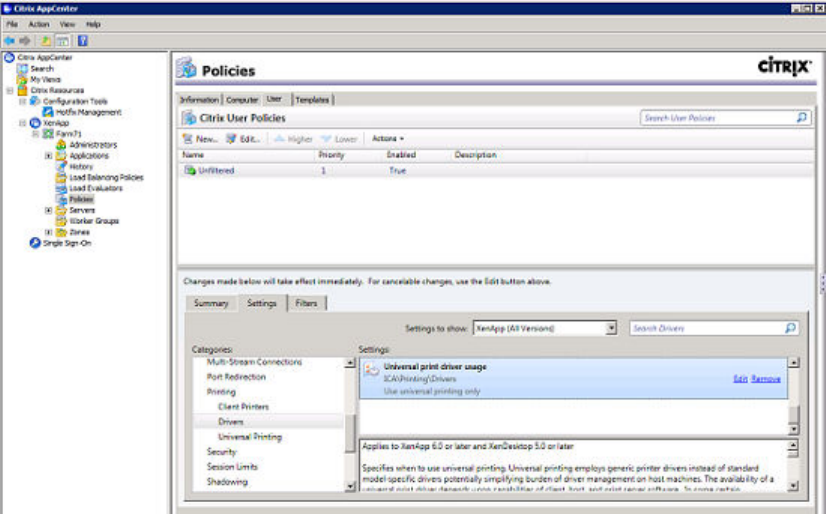Open History in the tree

click(81, 166)
